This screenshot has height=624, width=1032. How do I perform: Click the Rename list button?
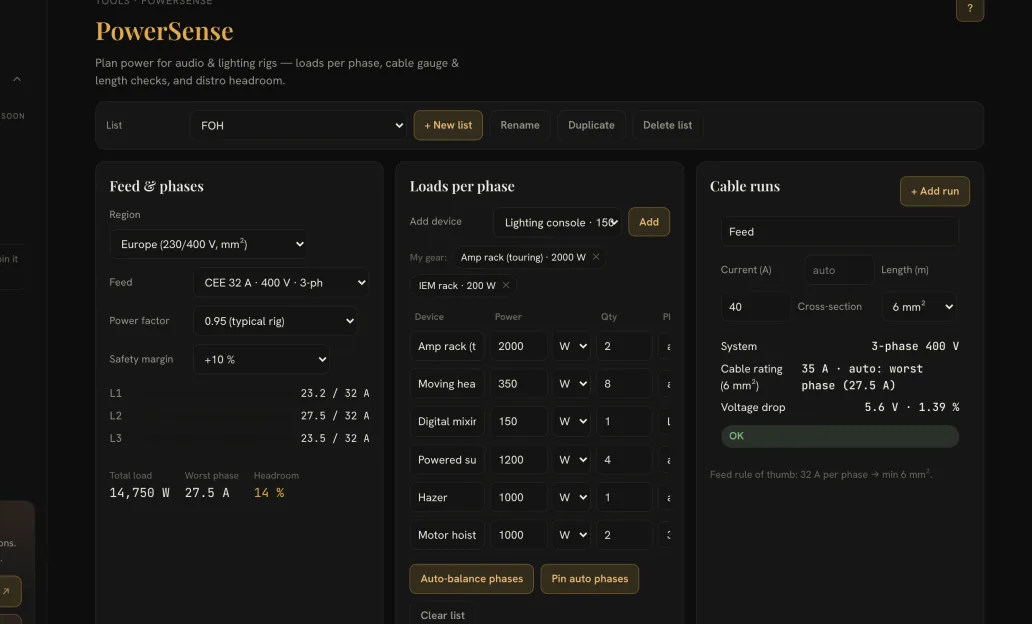(520, 125)
